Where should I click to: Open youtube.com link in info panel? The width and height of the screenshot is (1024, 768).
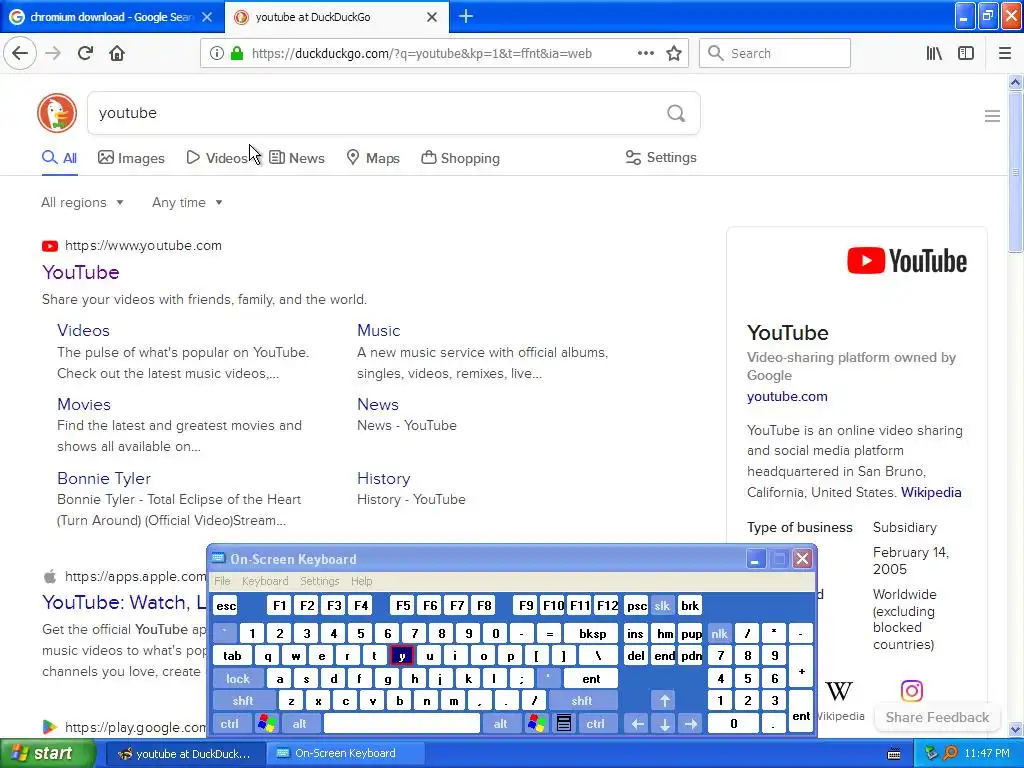tap(787, 396)
